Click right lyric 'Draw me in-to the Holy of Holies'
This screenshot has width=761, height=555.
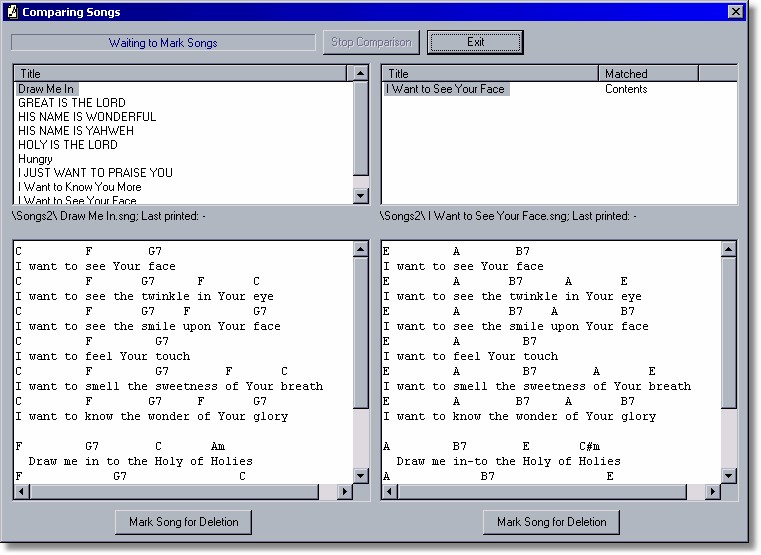(x=508, y=461)
